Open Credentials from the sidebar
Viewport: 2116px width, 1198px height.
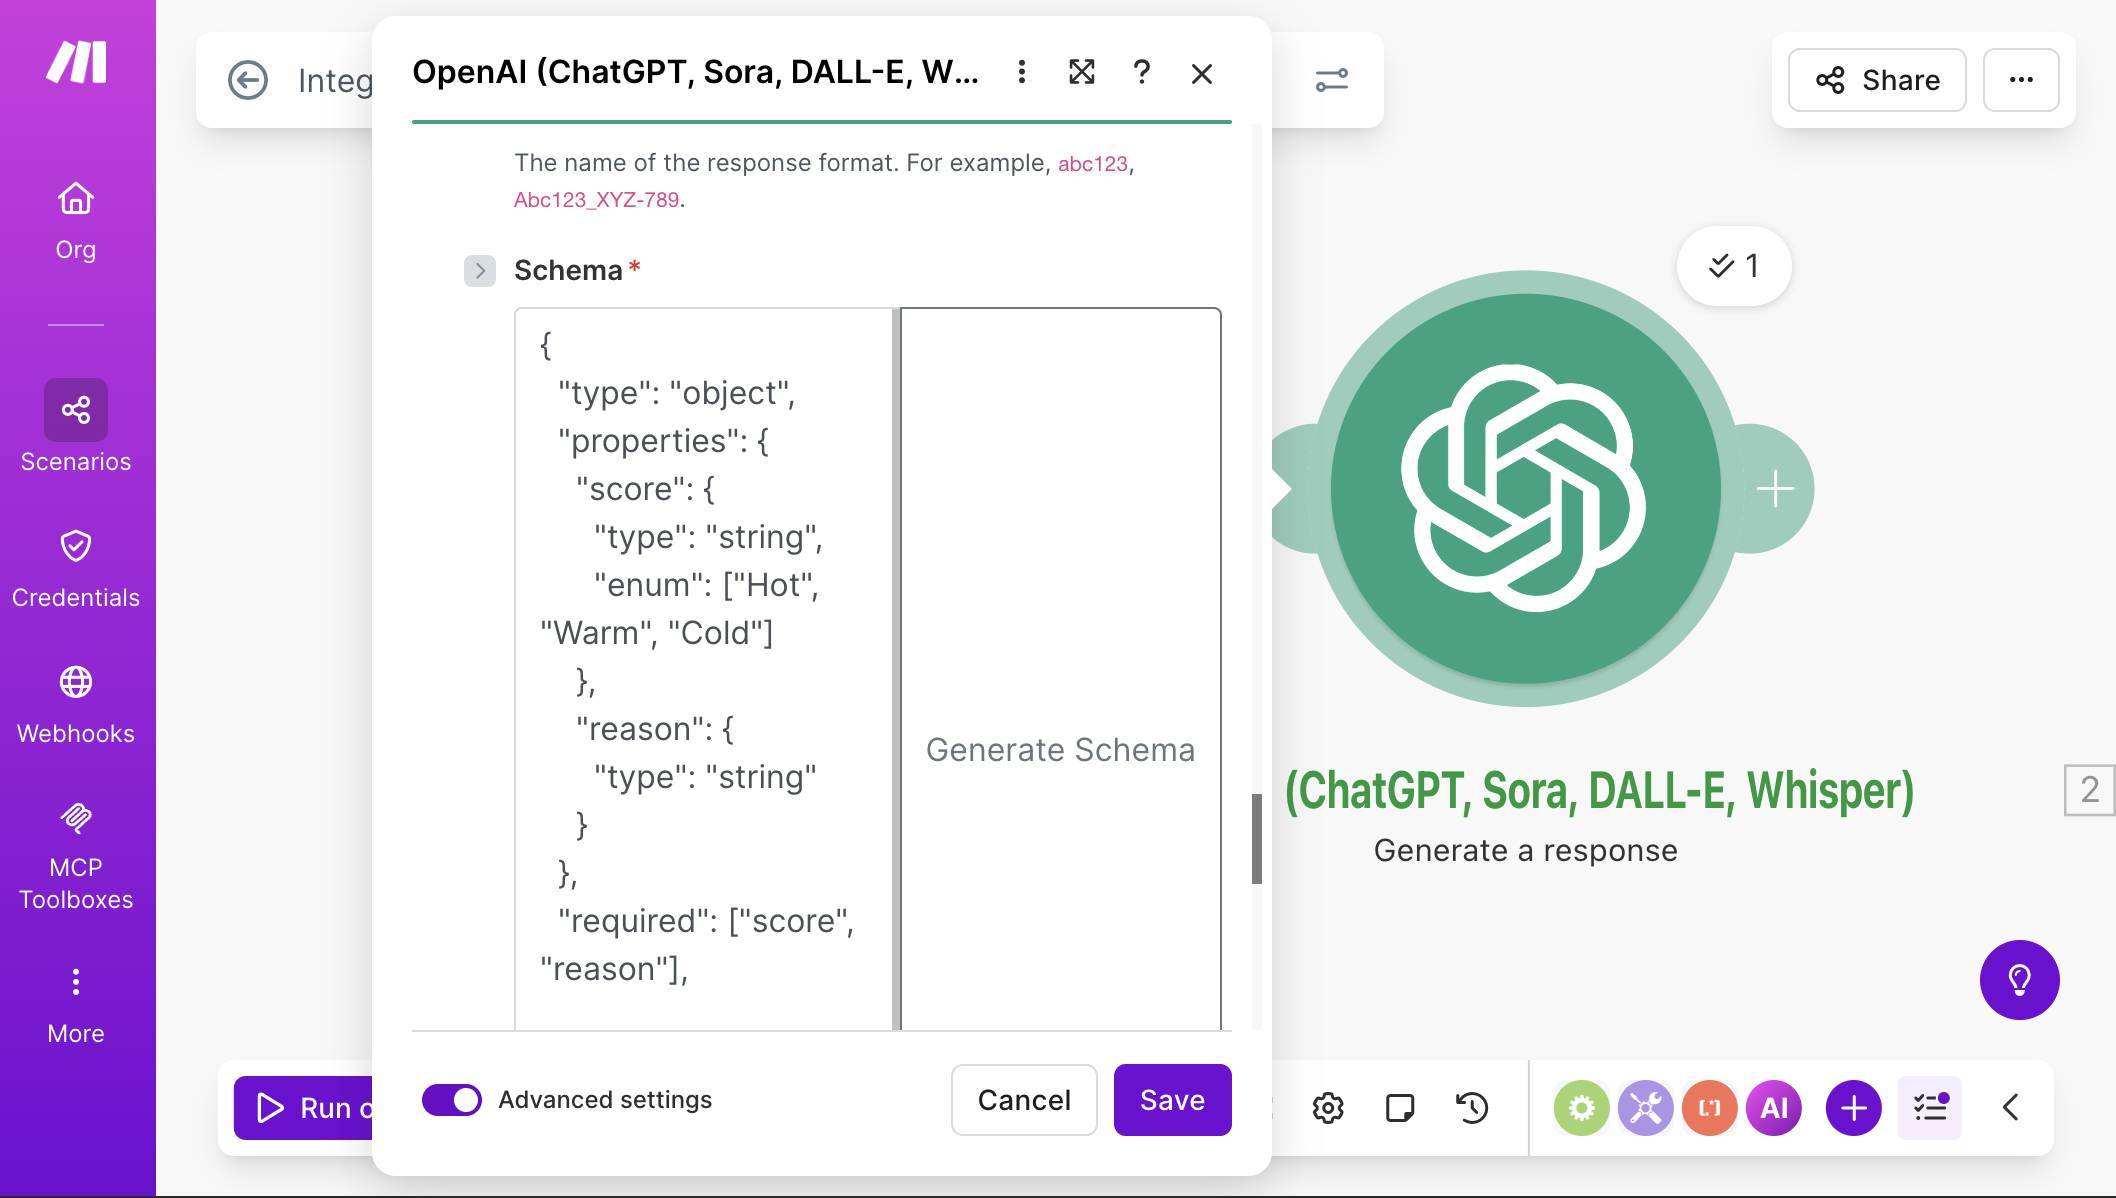pos(75,563)
